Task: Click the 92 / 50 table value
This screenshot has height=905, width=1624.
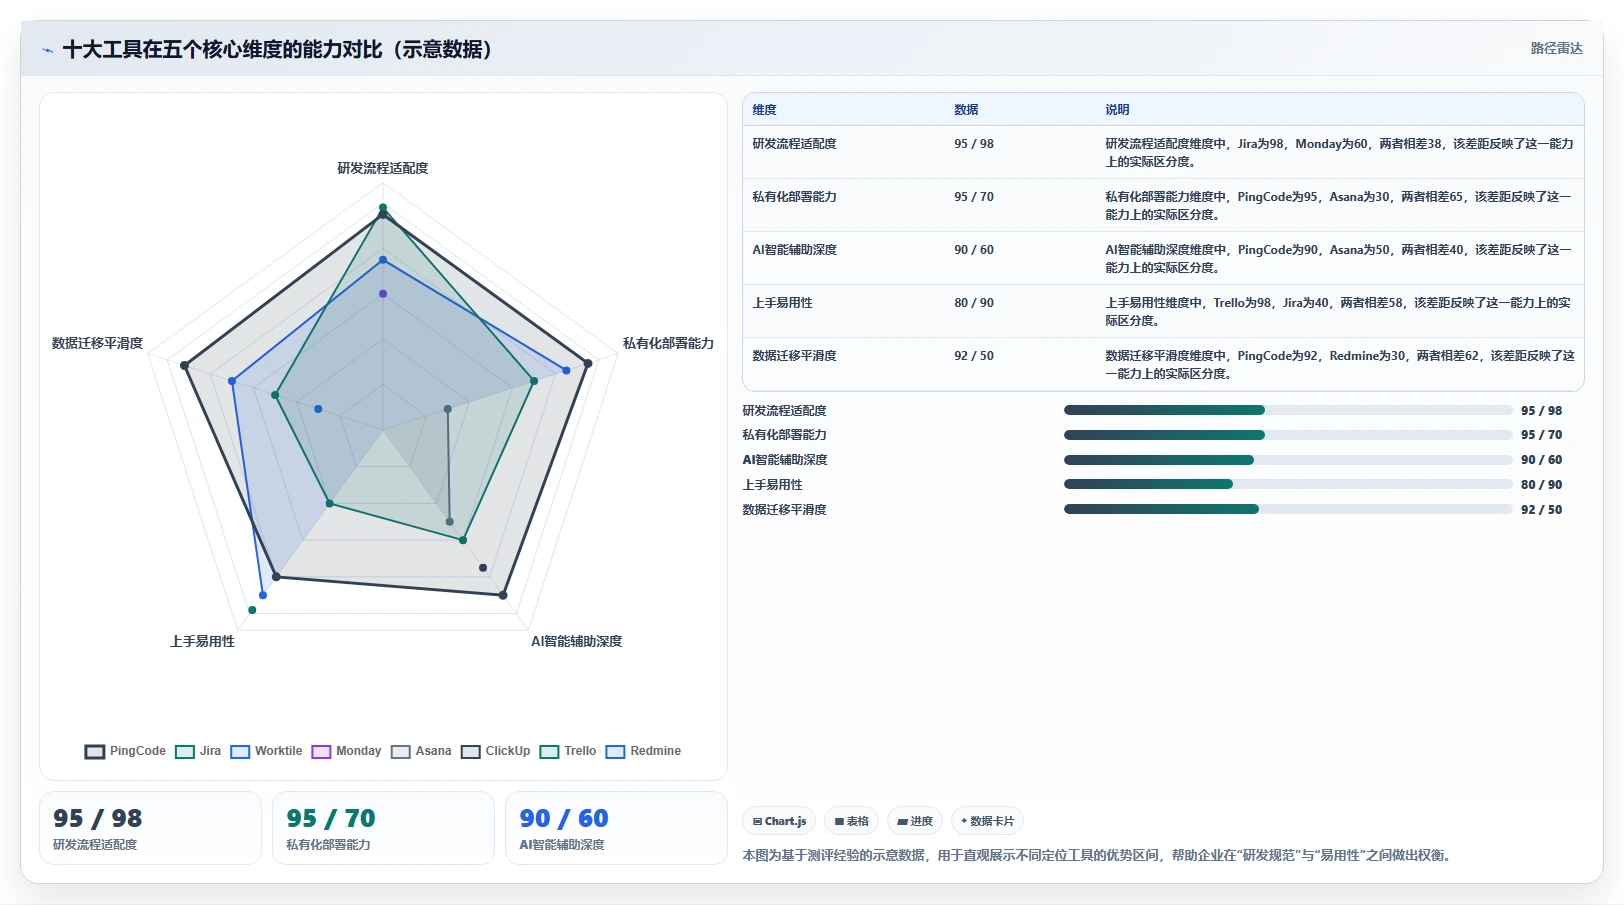Action: coord(974,356)
